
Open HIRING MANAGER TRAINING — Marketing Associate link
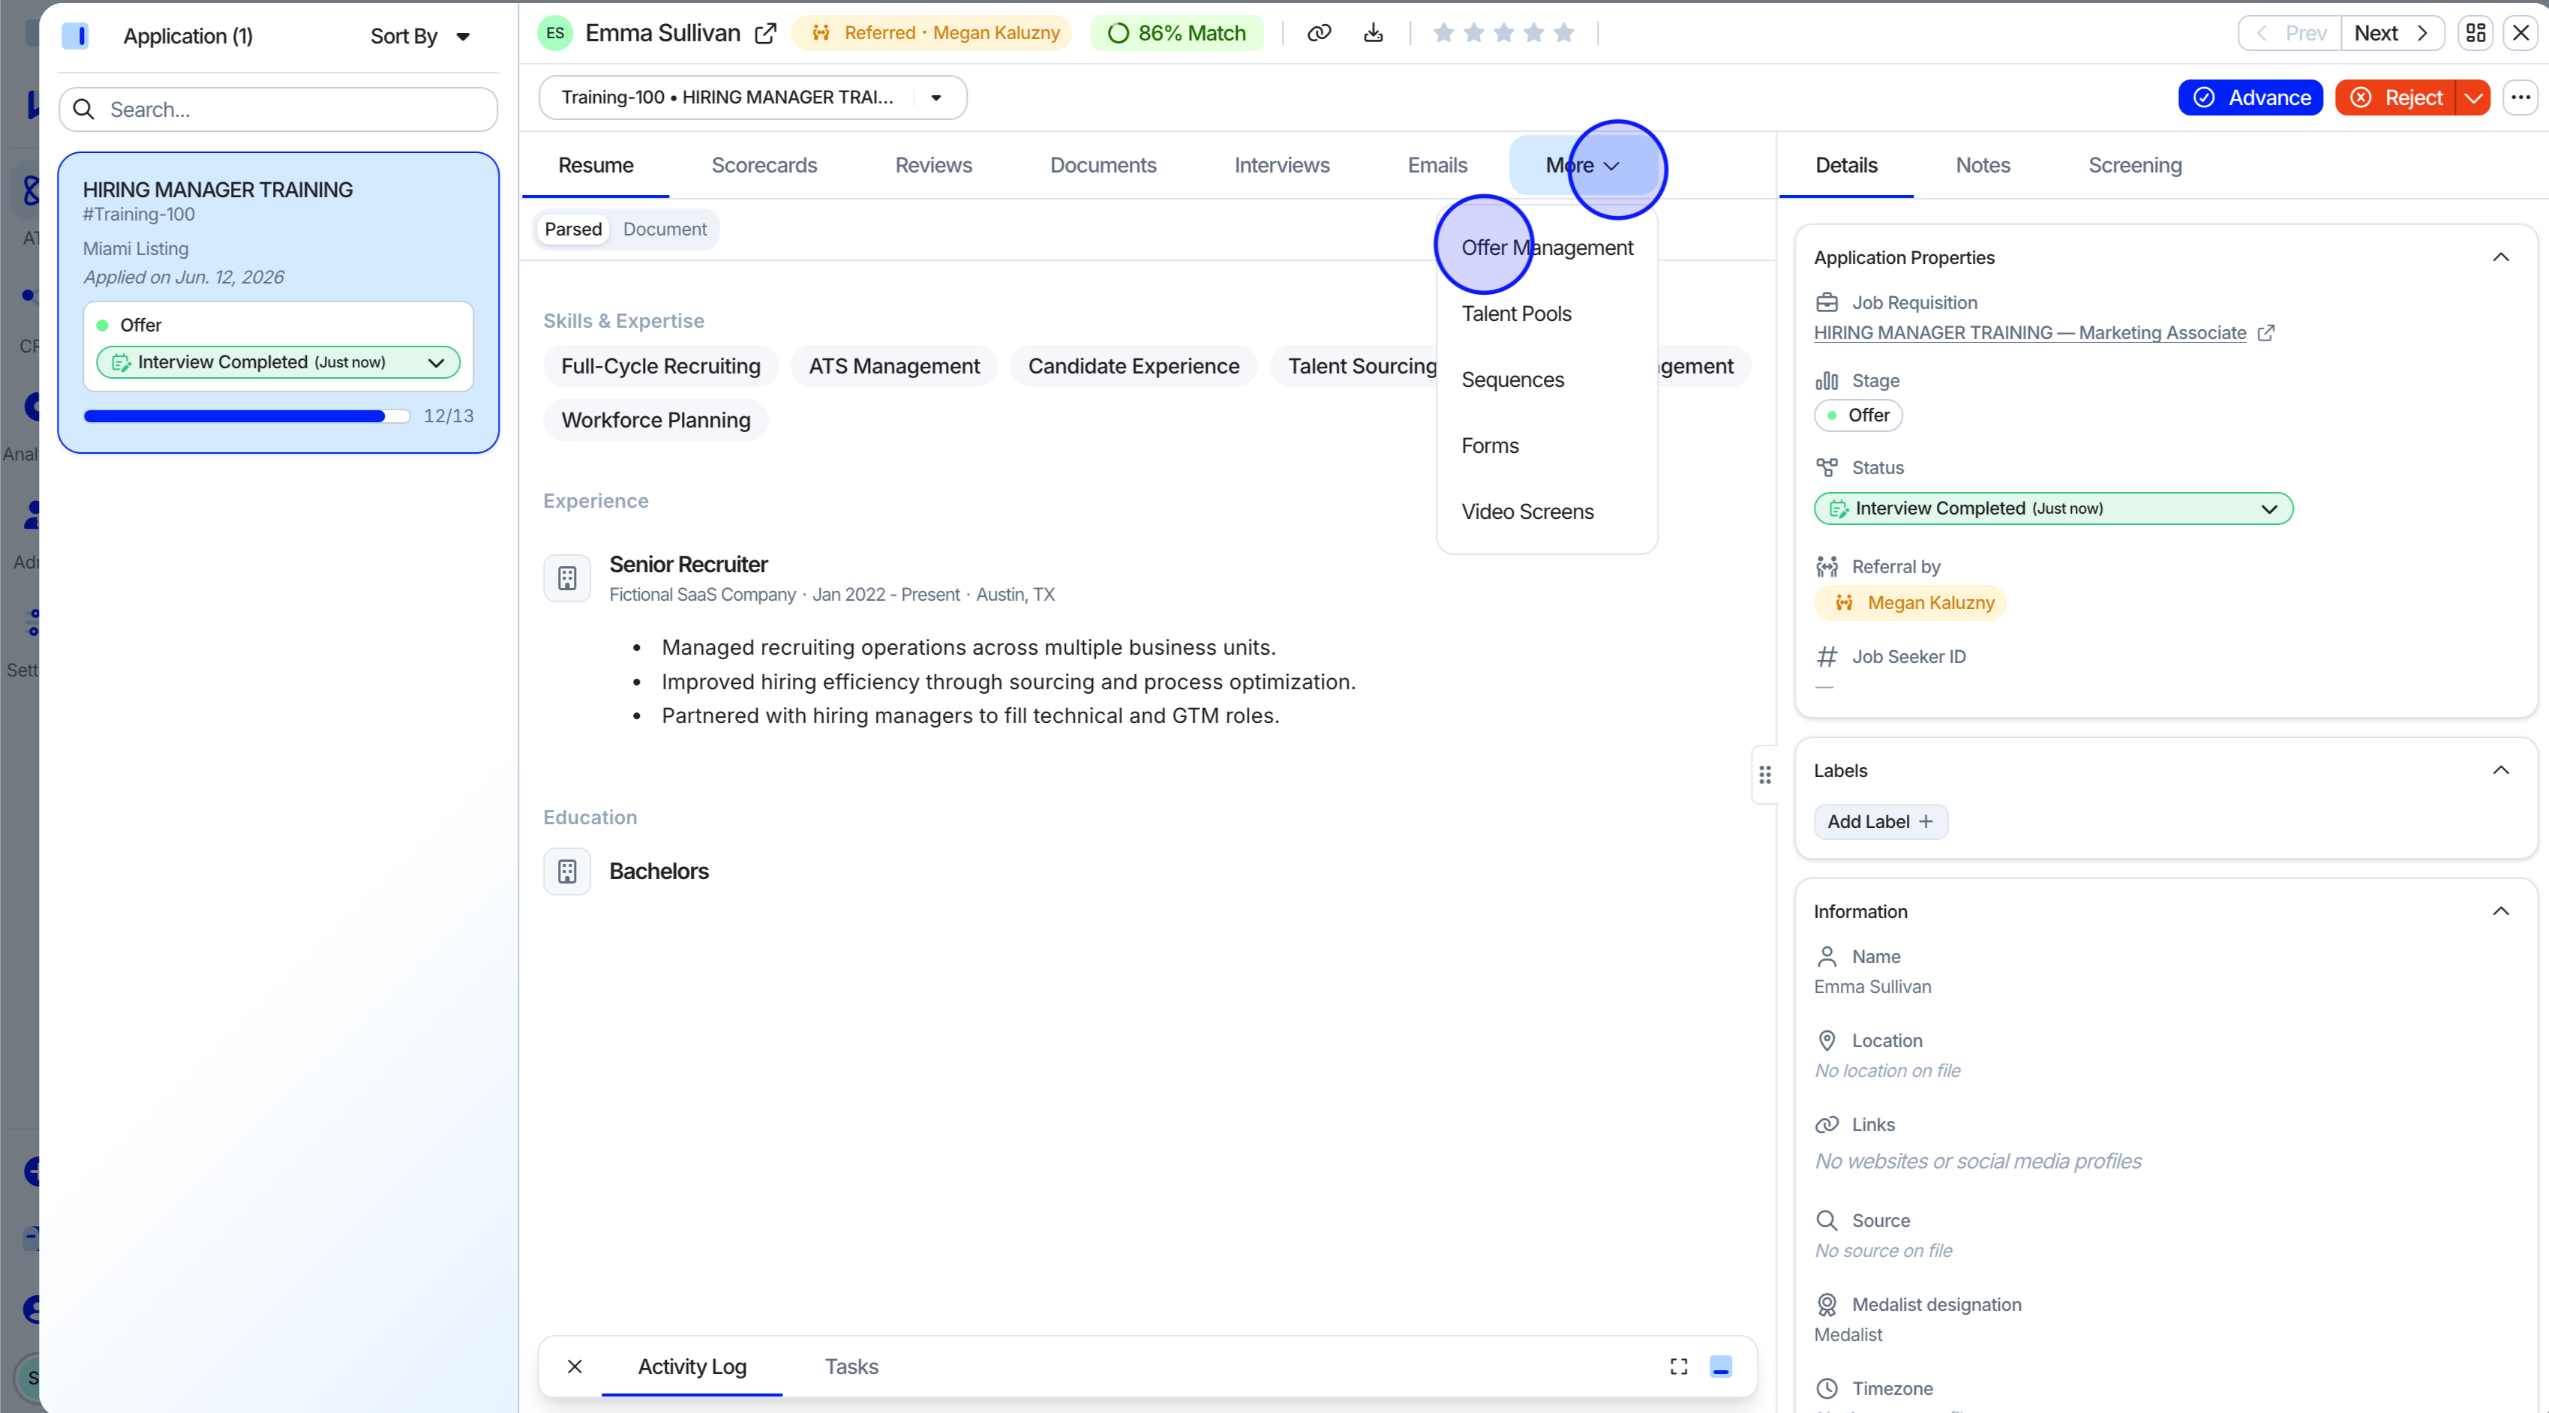[x=2029, y=333]
